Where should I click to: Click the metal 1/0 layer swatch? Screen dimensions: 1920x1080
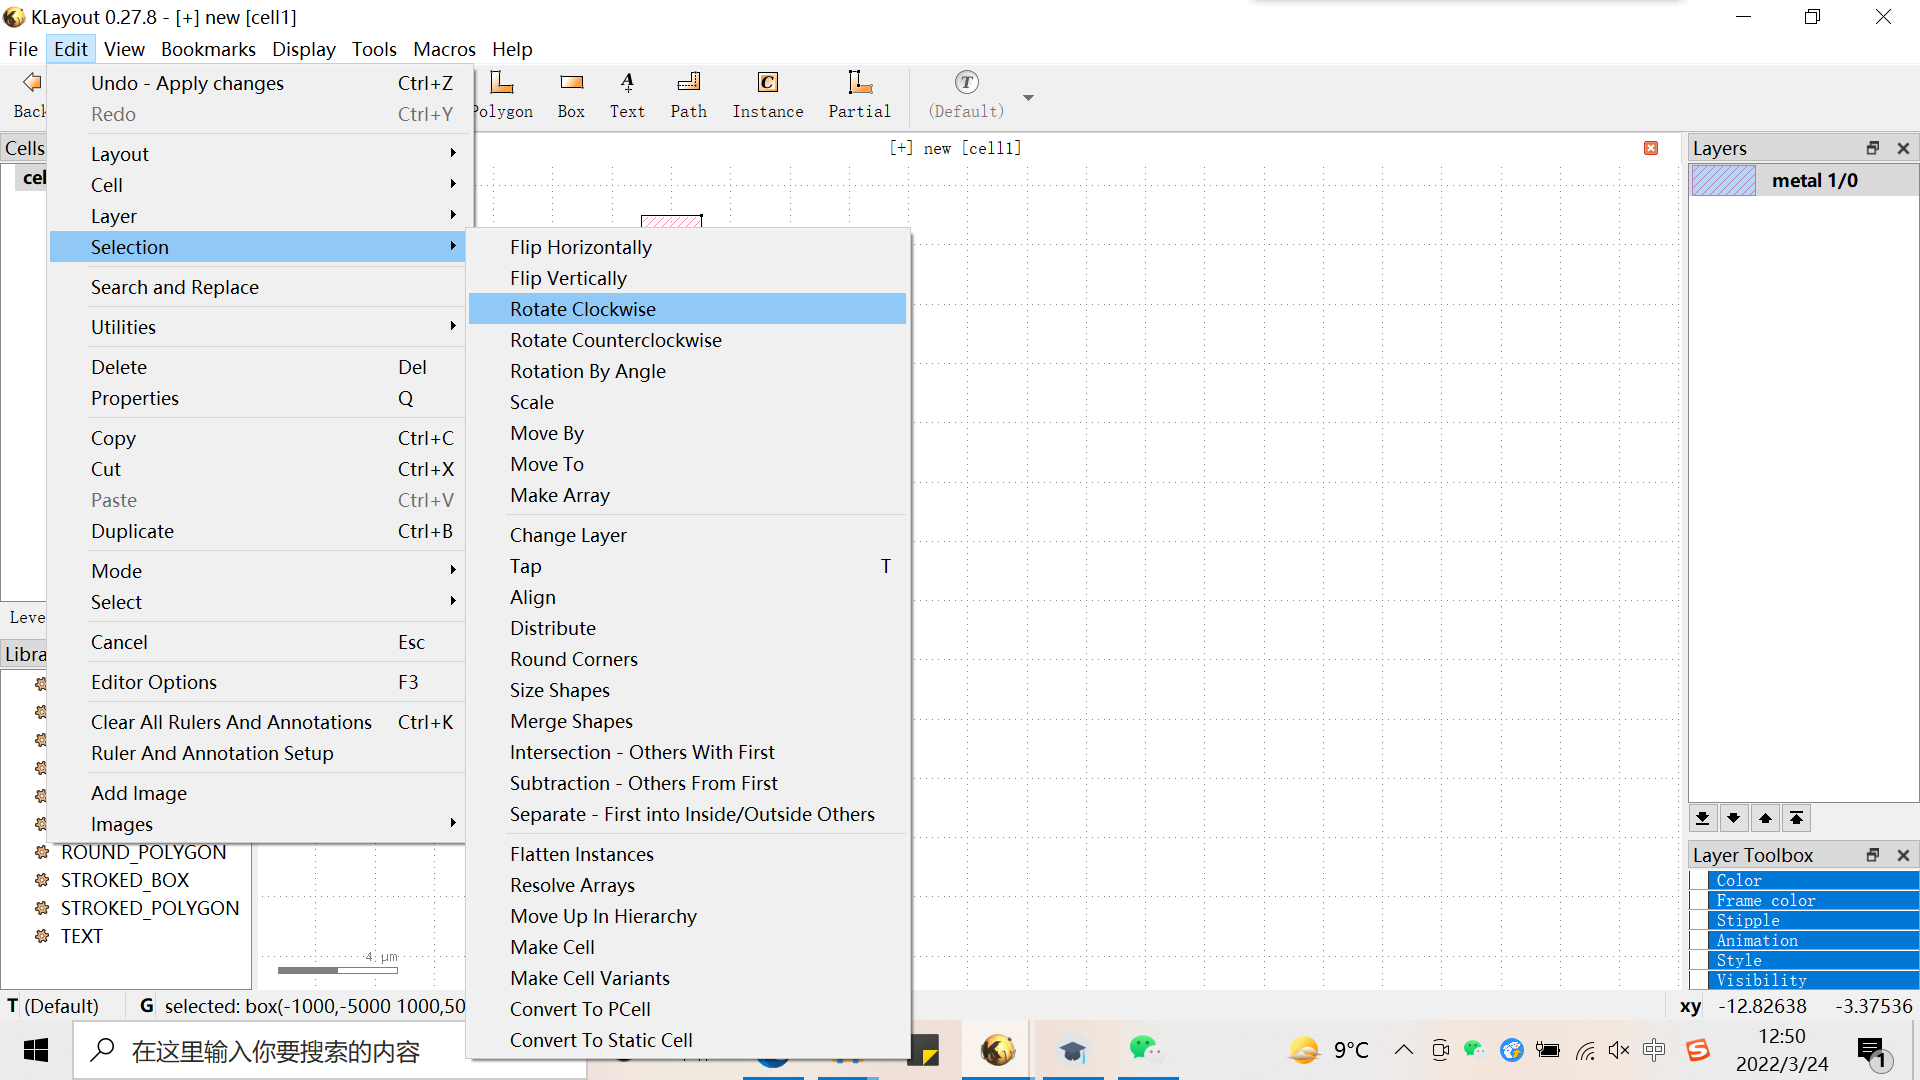click(x=1723, y=180)
